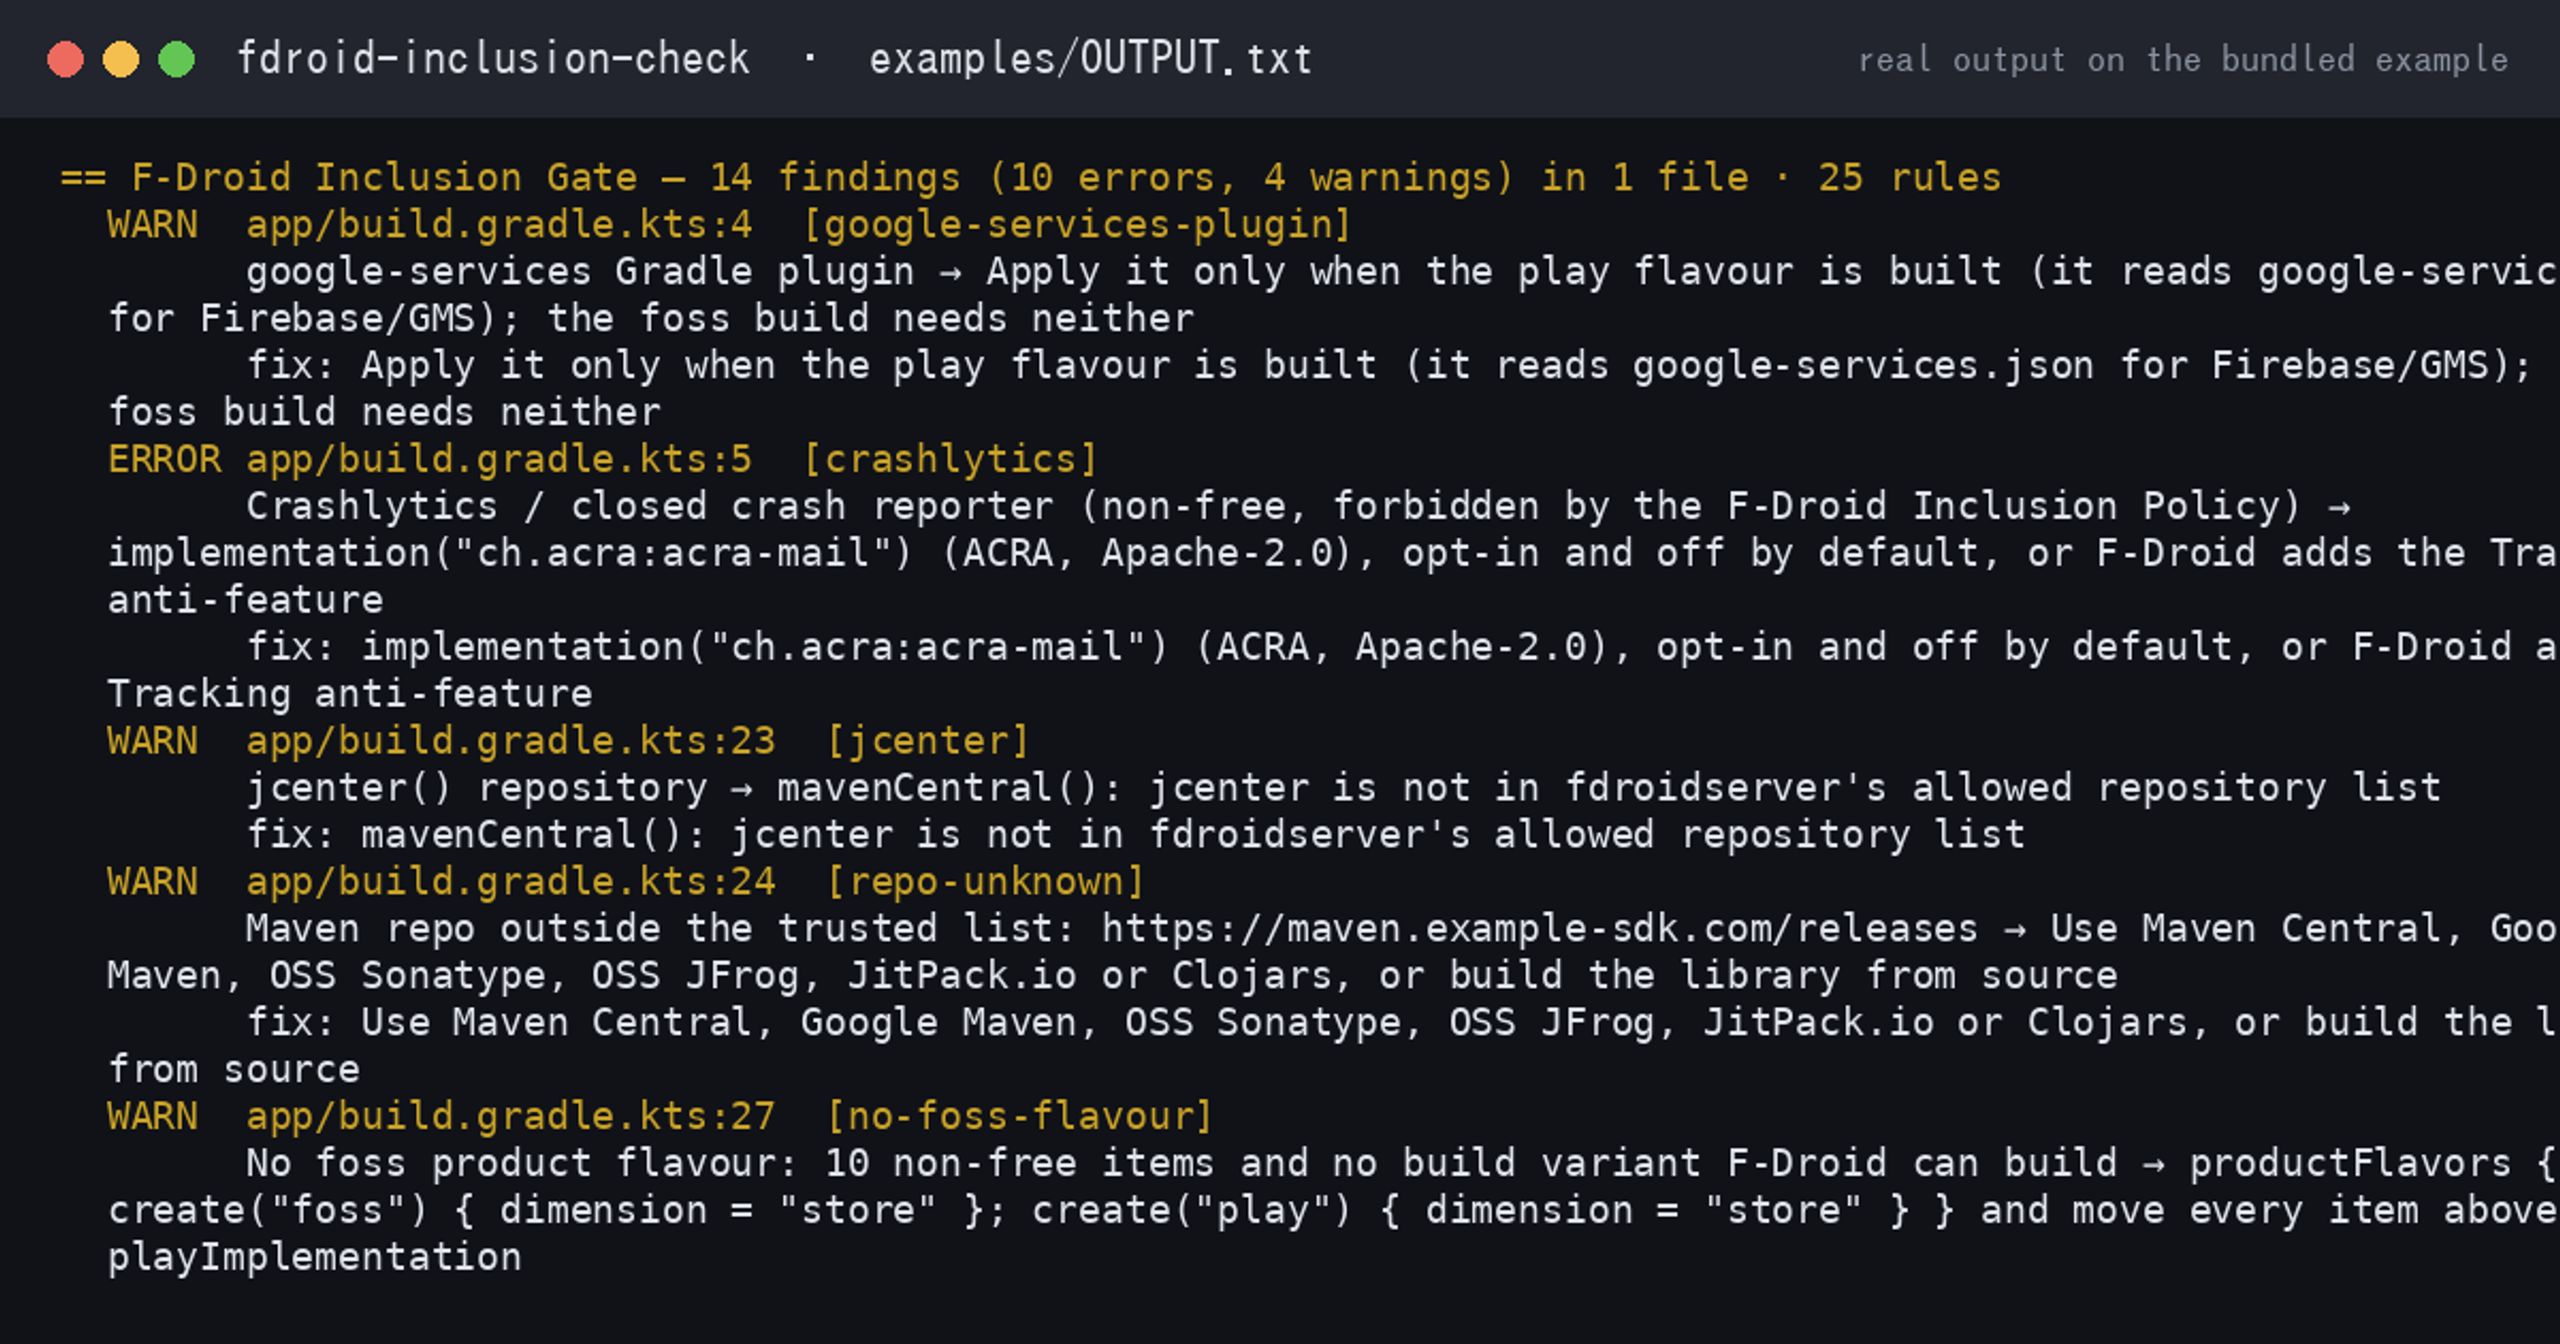
Task: Click the [jcenter] rule tag
Action: (928, 741)
